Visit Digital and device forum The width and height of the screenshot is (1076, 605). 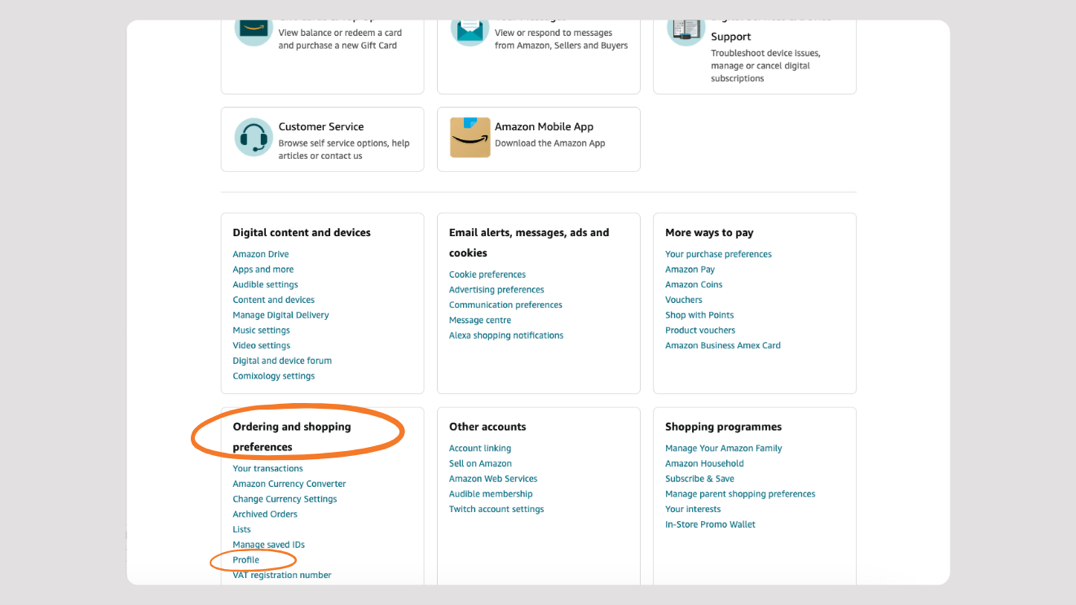(282, 360)
